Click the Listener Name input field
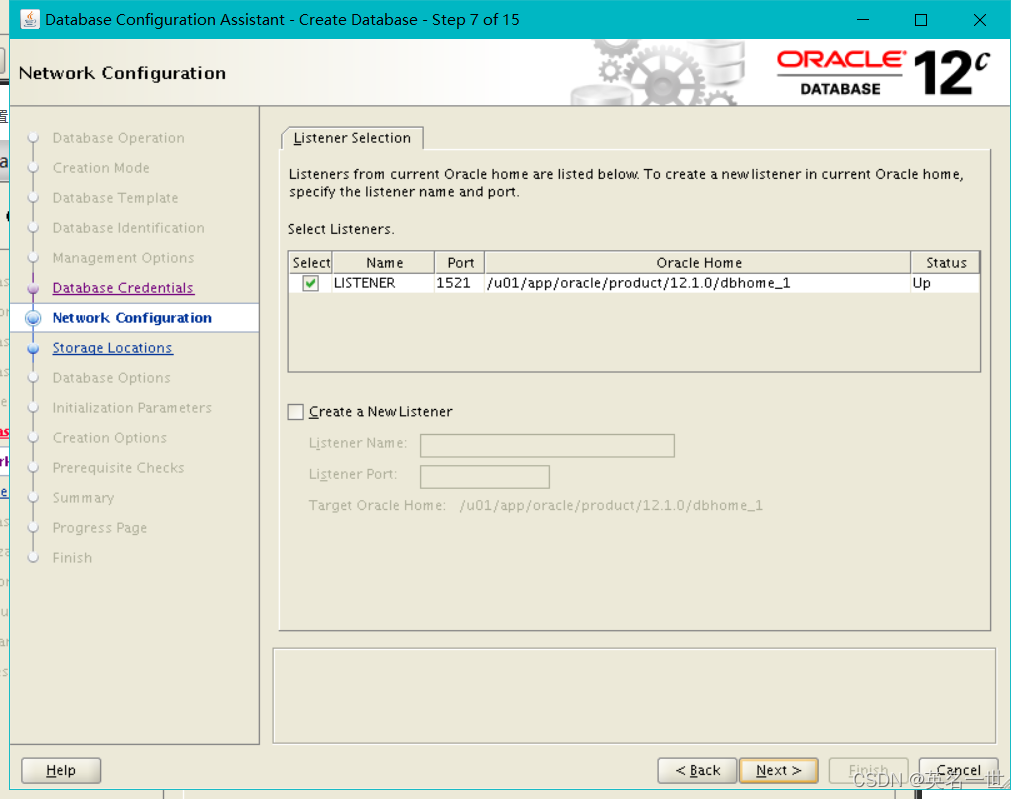The height and width of the screenshot is (799, 1020). 547,445
